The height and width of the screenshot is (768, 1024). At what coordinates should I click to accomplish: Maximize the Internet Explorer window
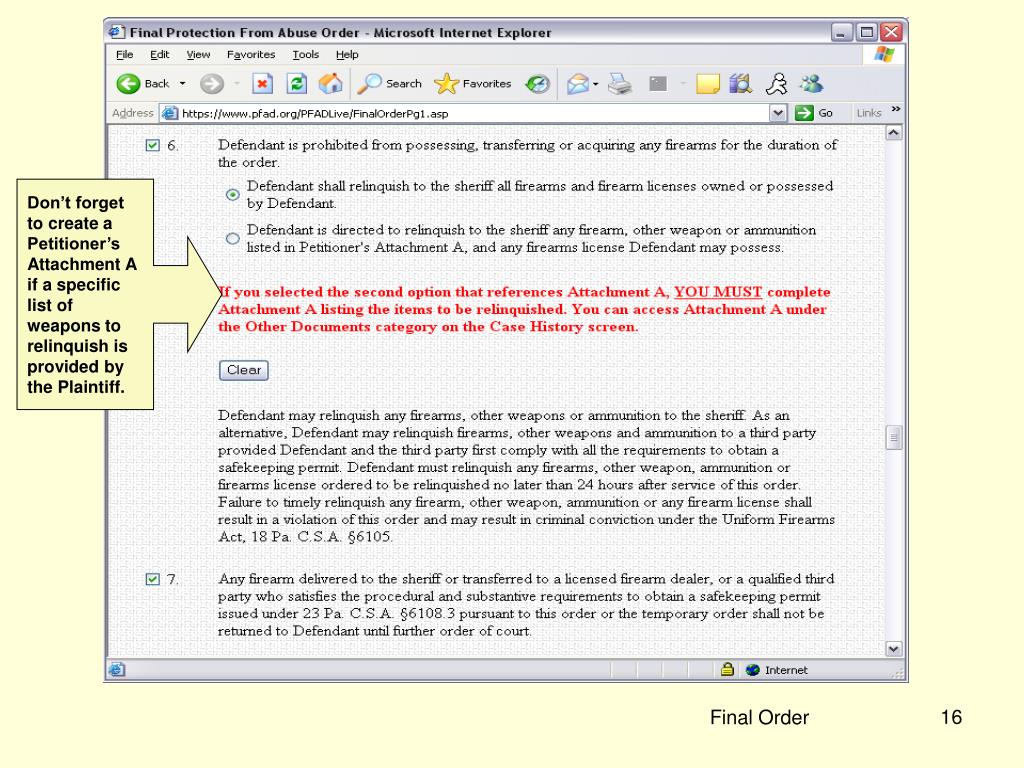(x=867, y=32)
